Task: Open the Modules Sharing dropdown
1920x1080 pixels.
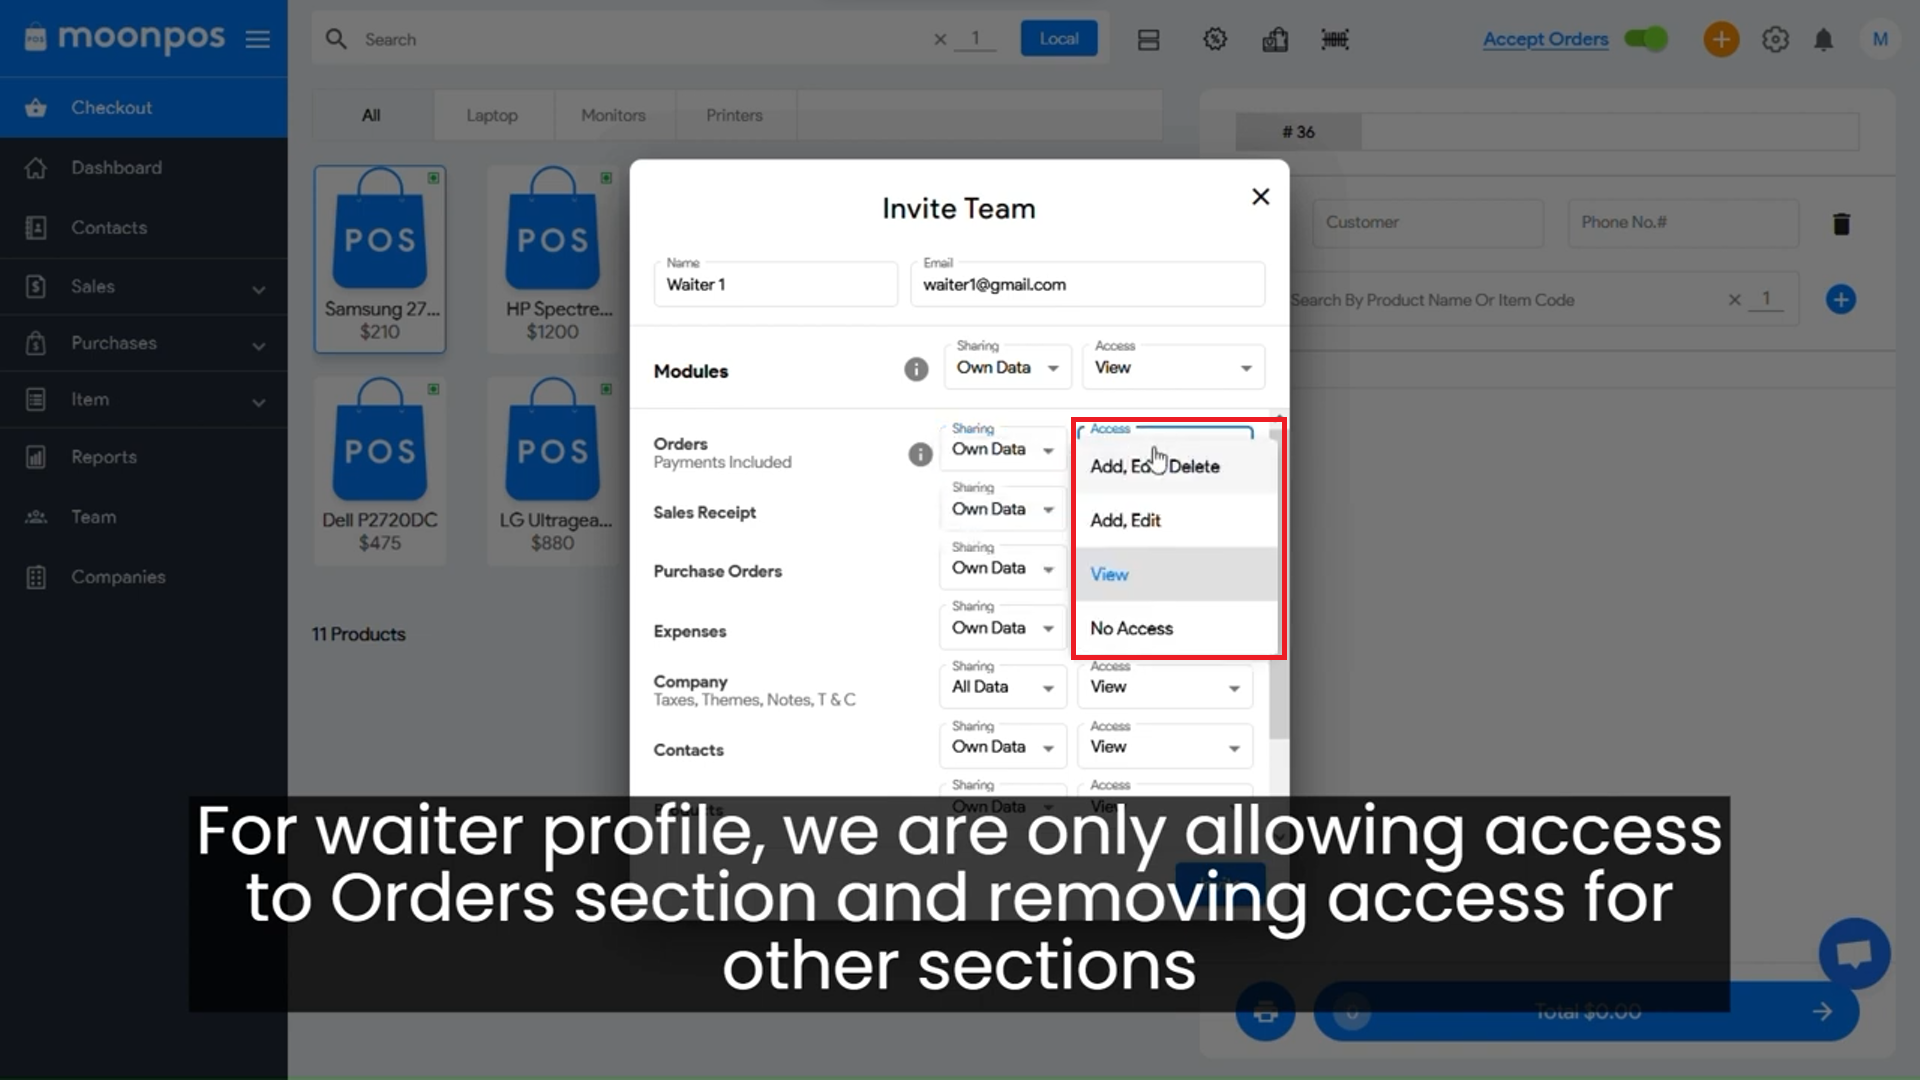Action: (x=1007, y=367)
